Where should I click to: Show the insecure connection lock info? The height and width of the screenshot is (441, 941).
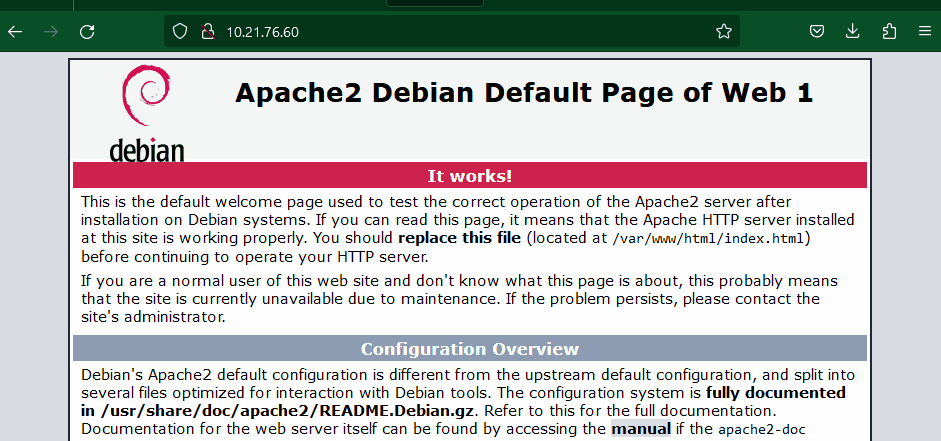coord(207,31)
